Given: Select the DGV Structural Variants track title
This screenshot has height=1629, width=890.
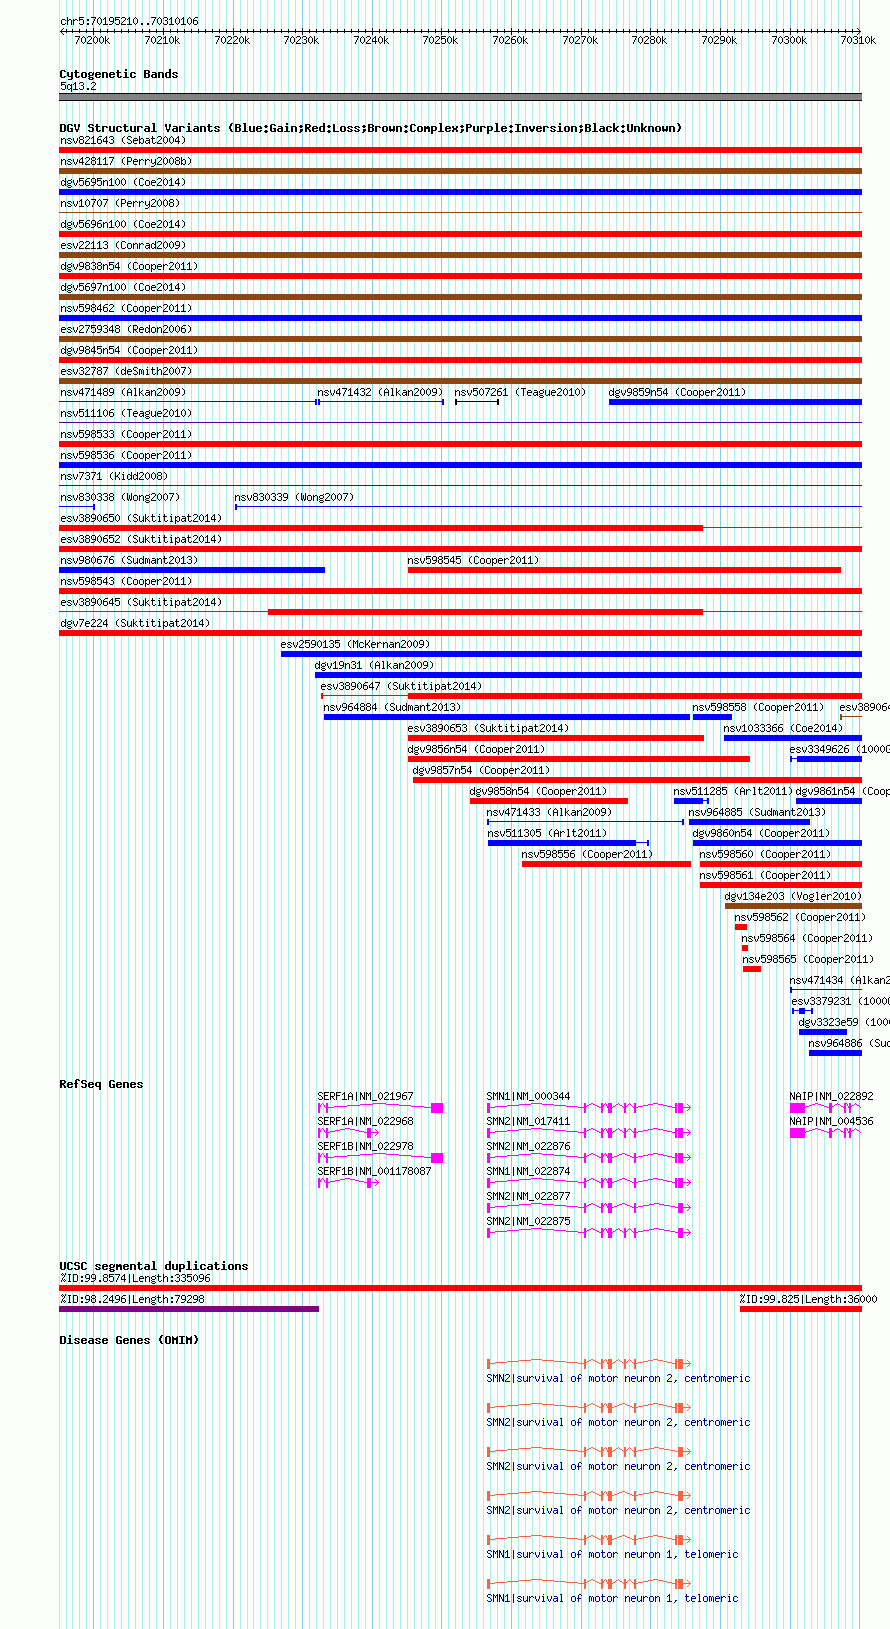Looking at the screenshot, I should point(371,128).
